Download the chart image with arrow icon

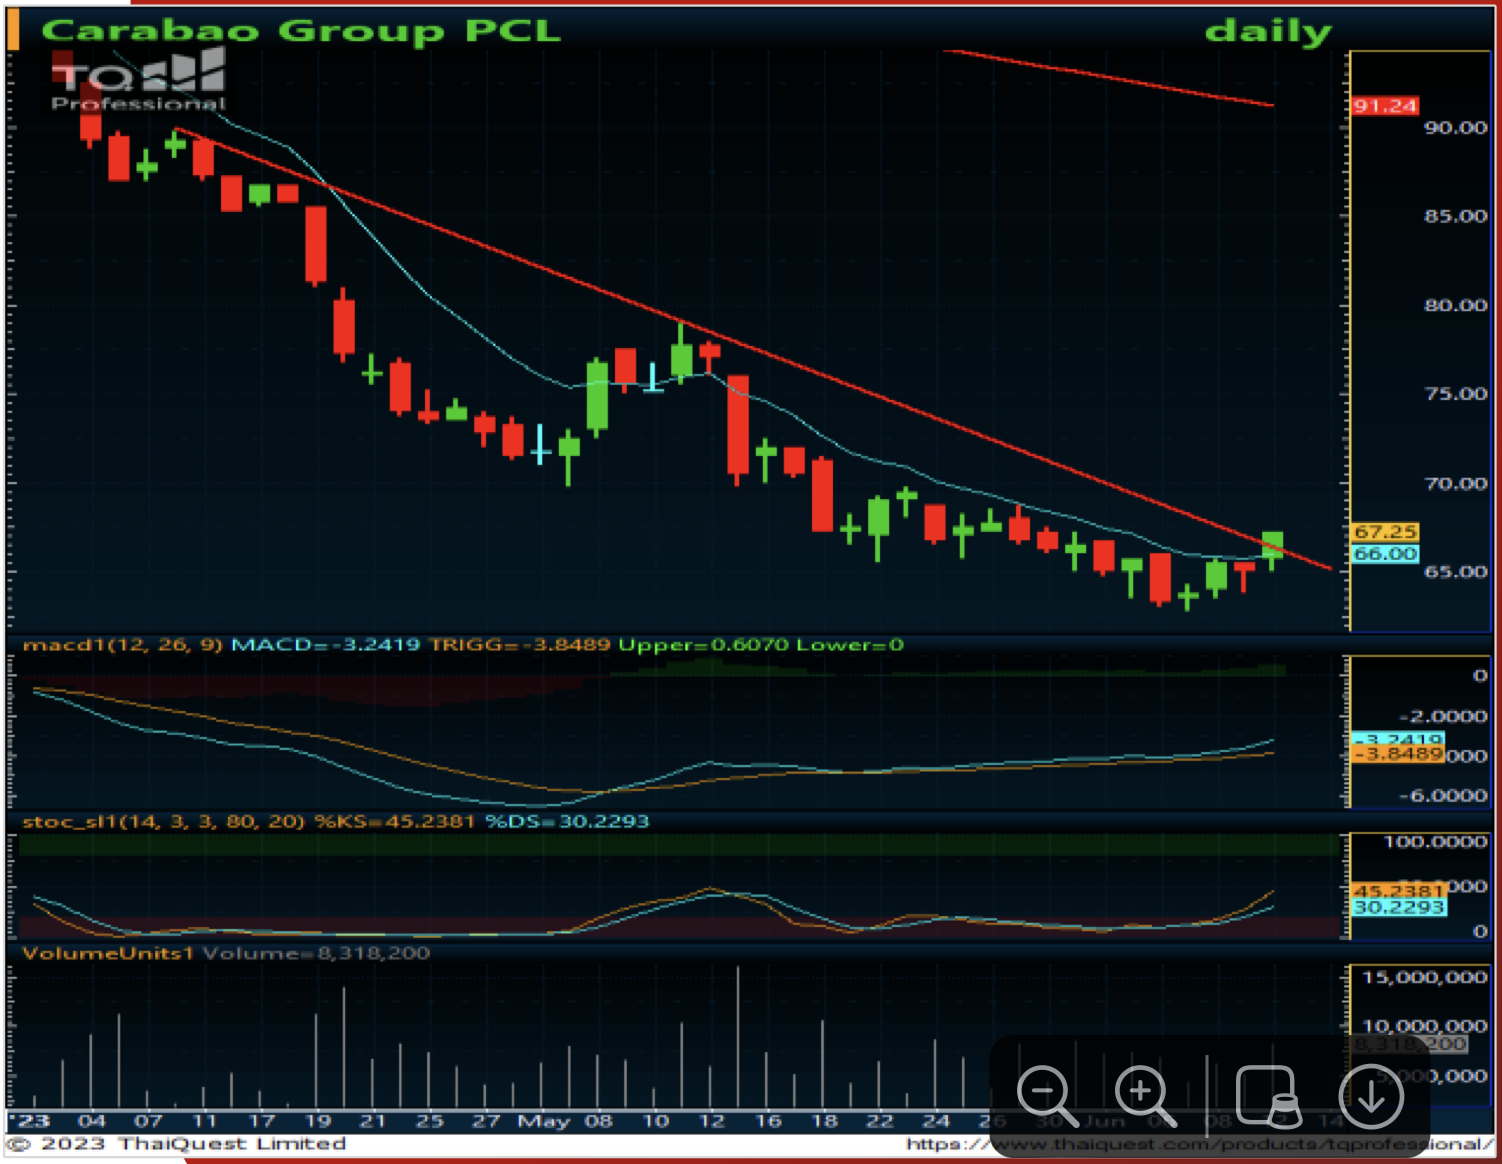1371,1097
